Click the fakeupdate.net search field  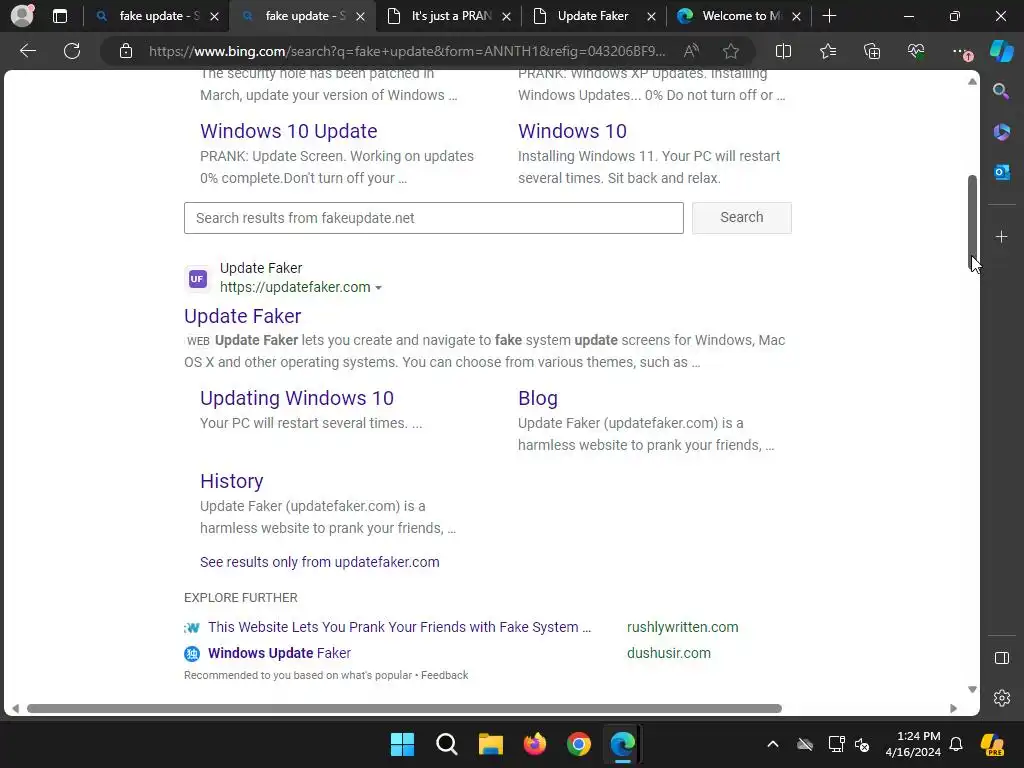pyautogui.click(x=434, y=218)
